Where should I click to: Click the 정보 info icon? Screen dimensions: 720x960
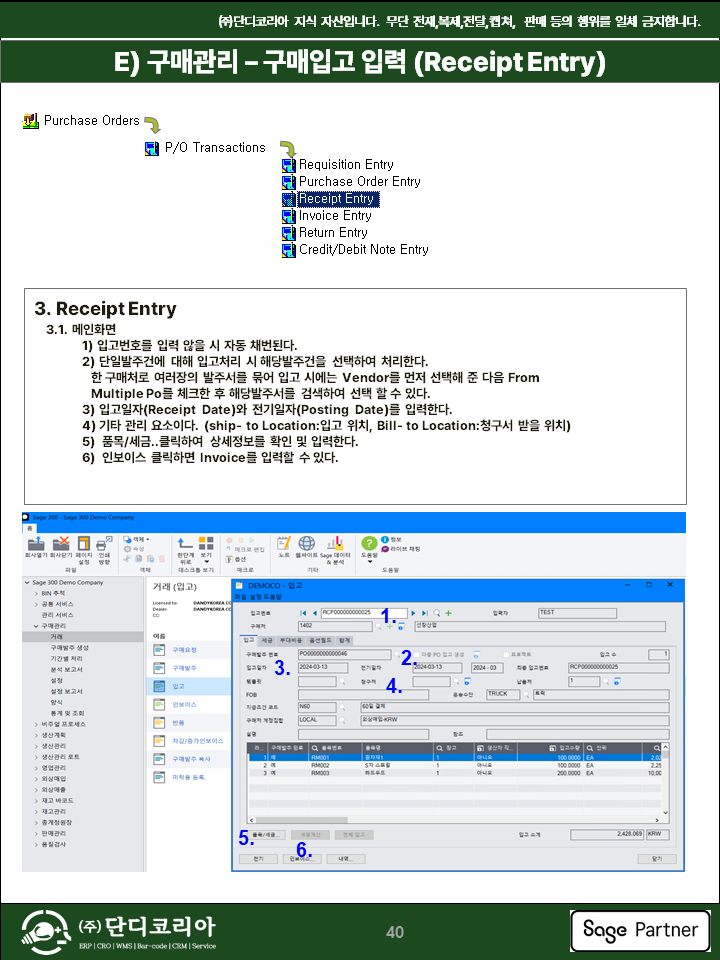[x=385, y=539]
